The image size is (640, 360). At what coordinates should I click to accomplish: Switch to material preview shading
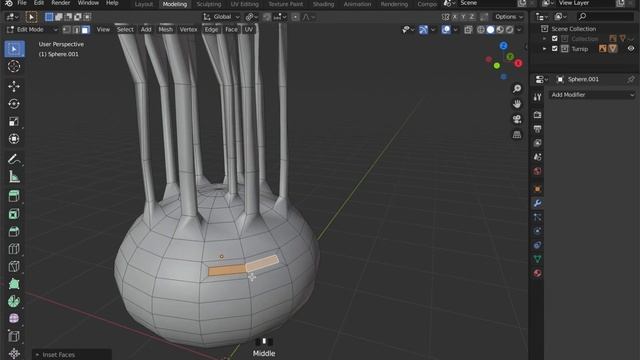[500, 29]
